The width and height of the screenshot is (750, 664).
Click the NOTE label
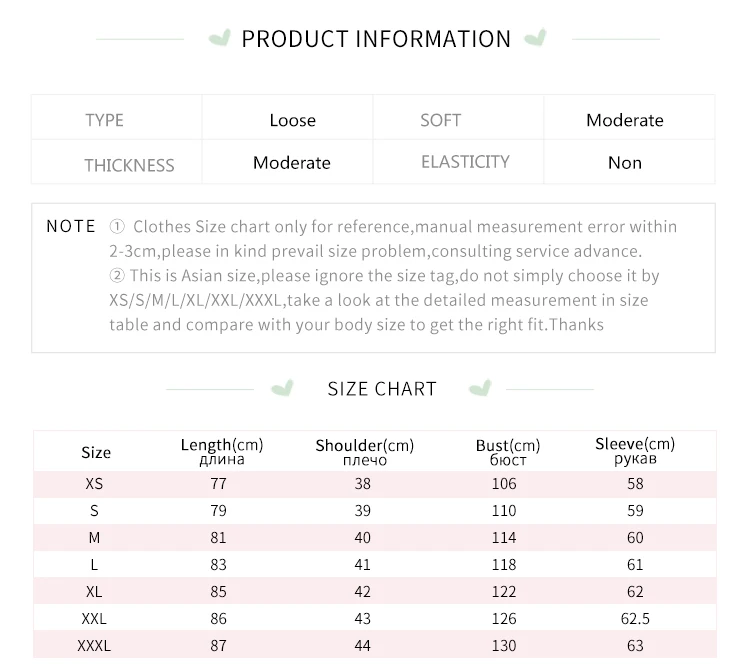tap(71, 226)
